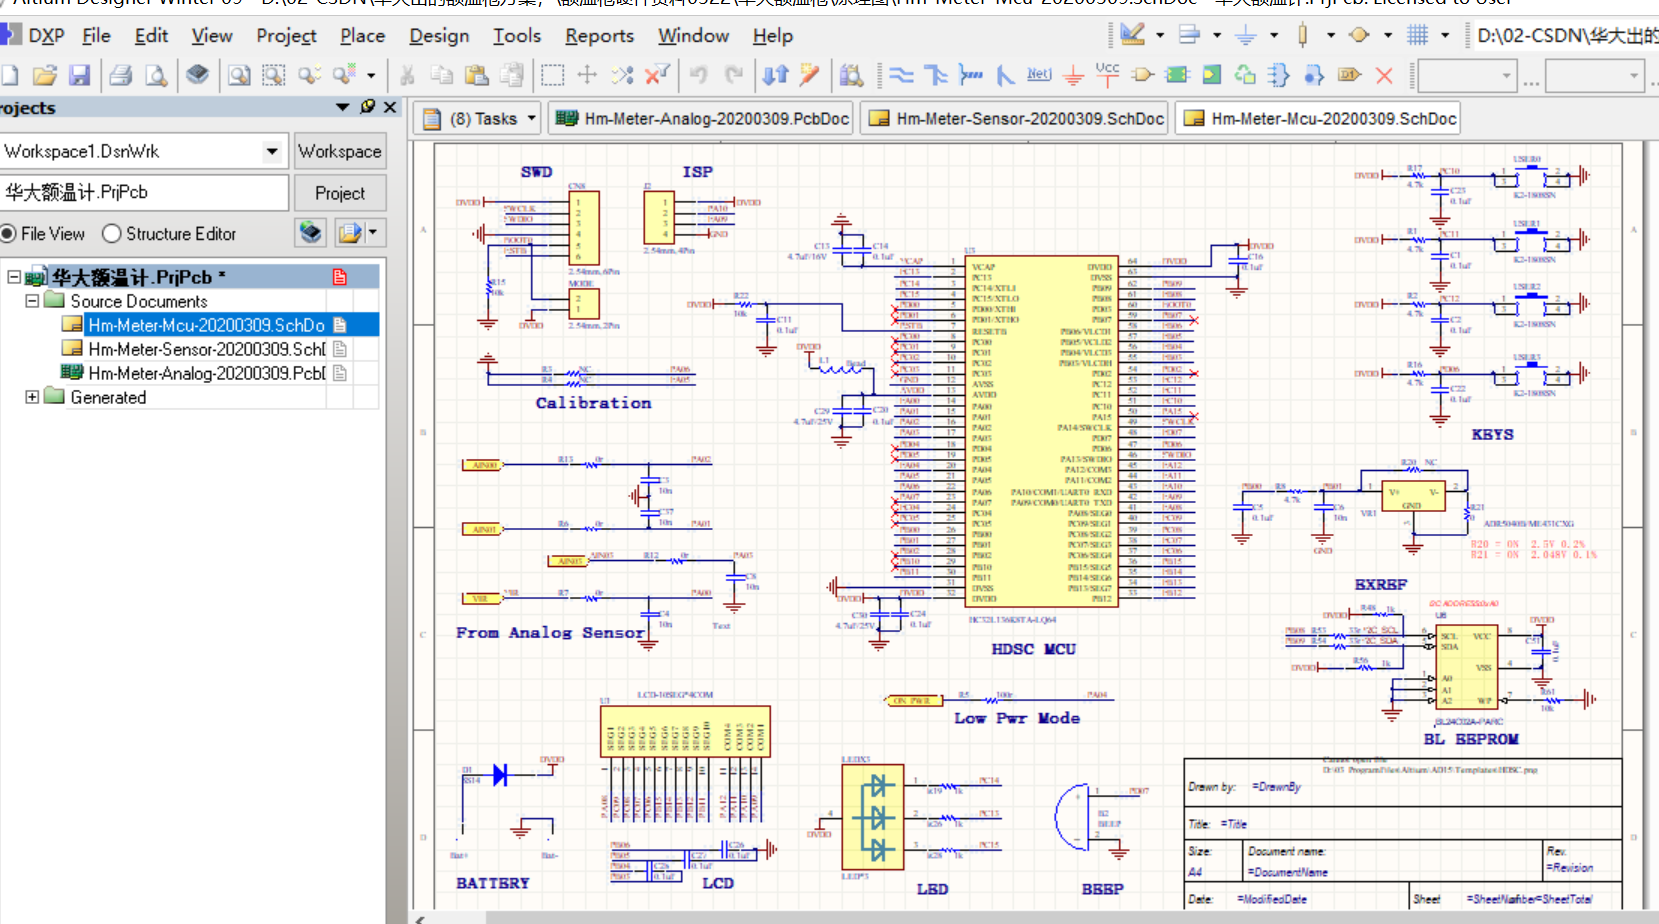This screenshot has width=1659, height=924.
Task: Open the Projects panel options dropdown arrow
Action: tap(342, 107)
